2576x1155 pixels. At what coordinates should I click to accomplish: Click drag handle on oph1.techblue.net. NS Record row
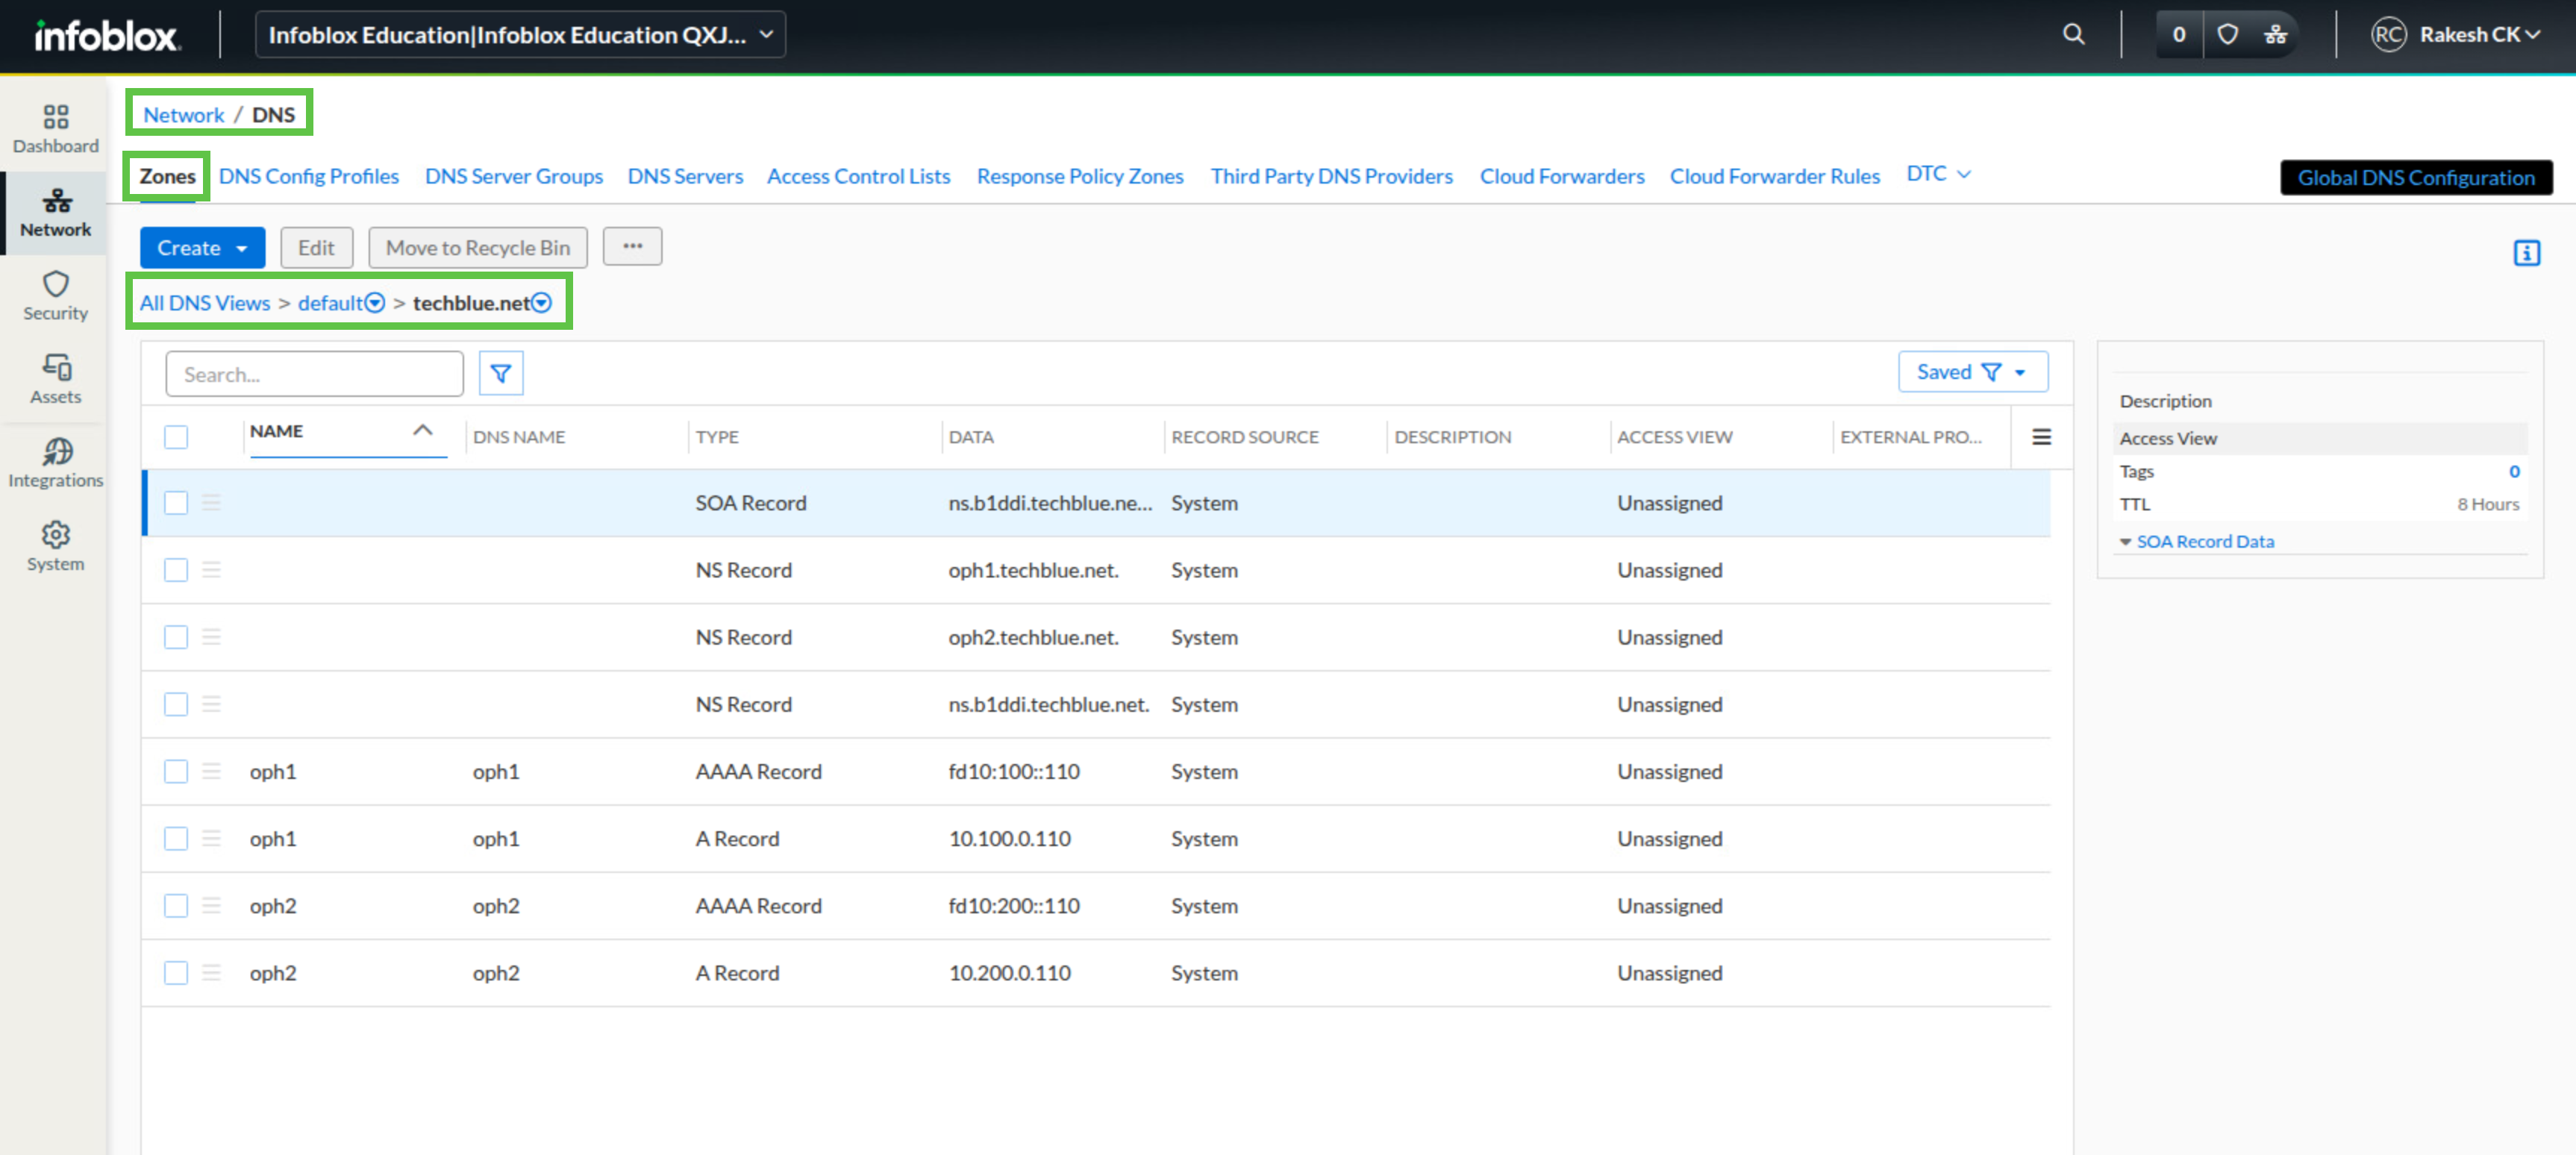click(211, 570)
